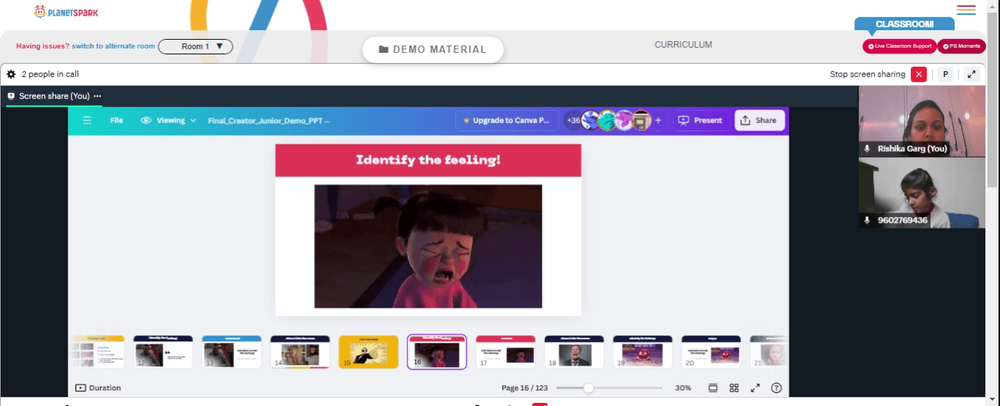
Task: Enter fullscreen in Canva footer
Action: pyautogui.click(x=755, y=388)
